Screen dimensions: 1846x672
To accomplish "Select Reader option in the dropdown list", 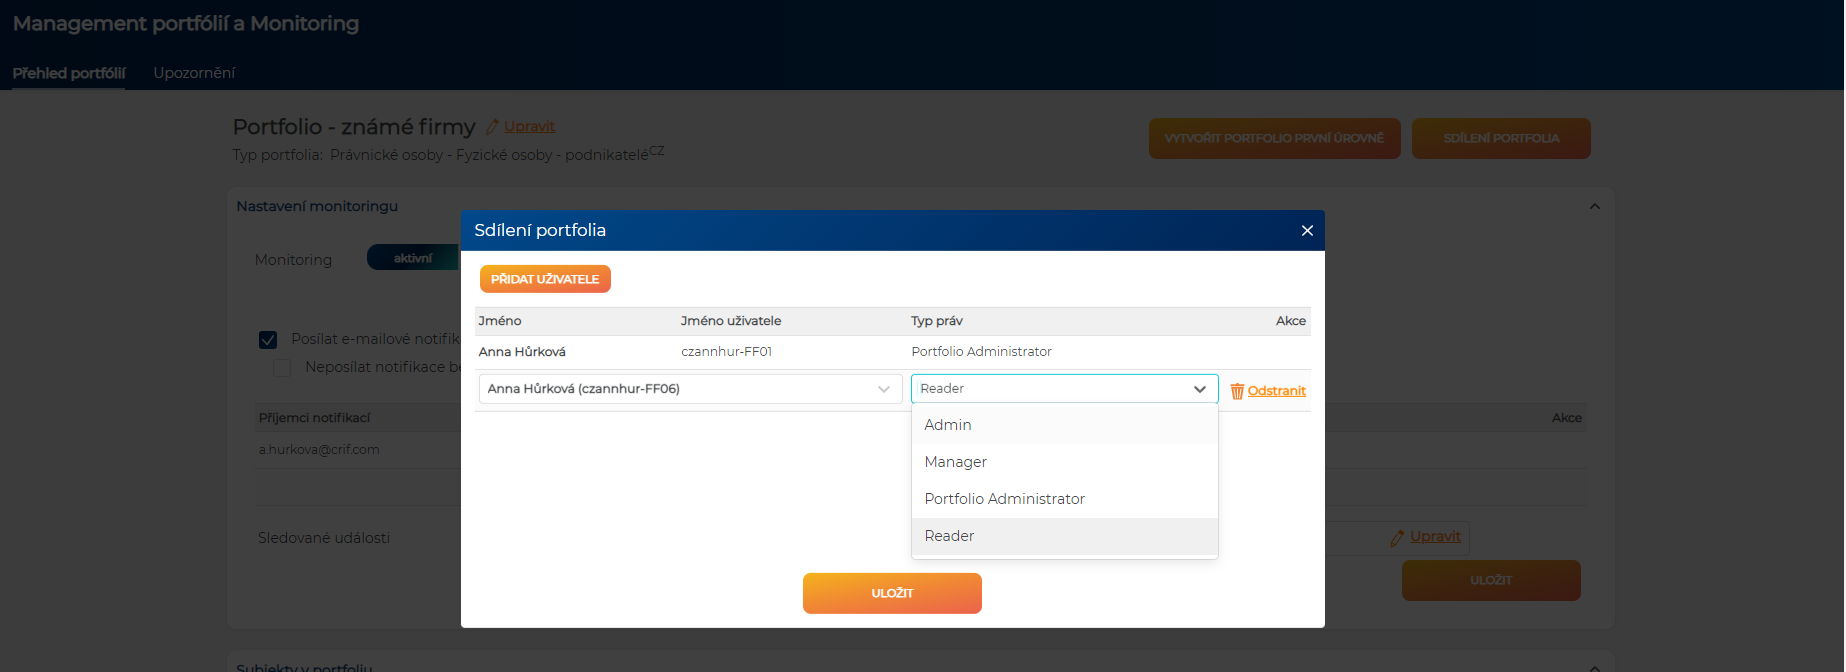I will click(x=1064, y=536).
